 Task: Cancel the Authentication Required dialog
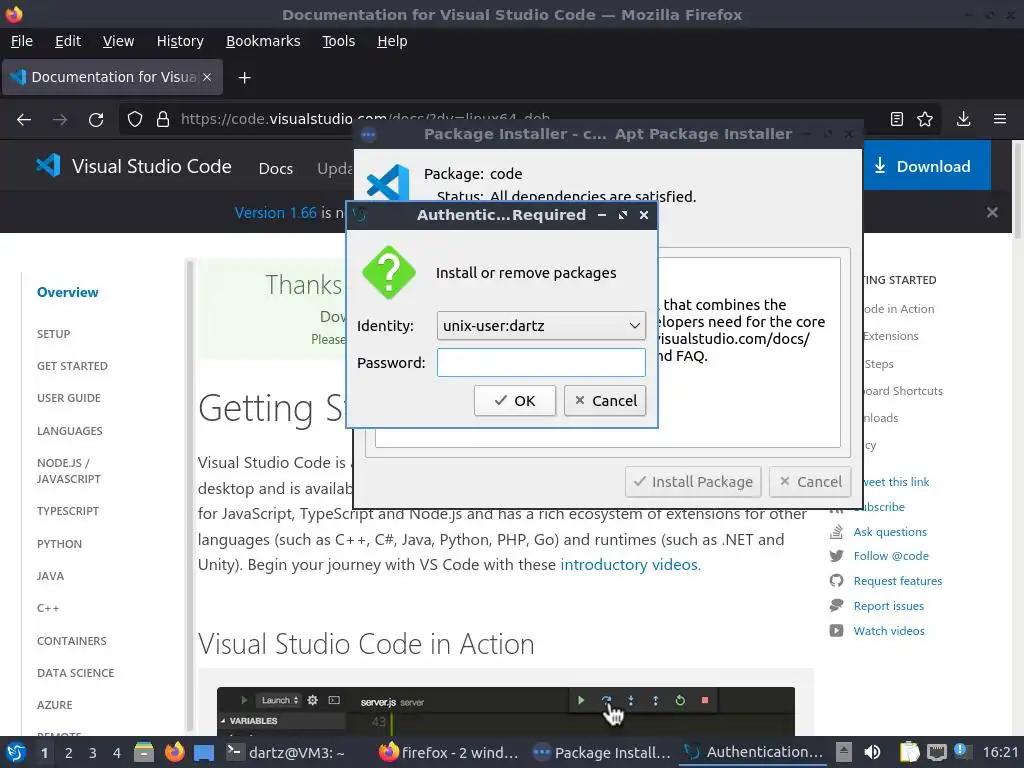click(x=605, y=400)
